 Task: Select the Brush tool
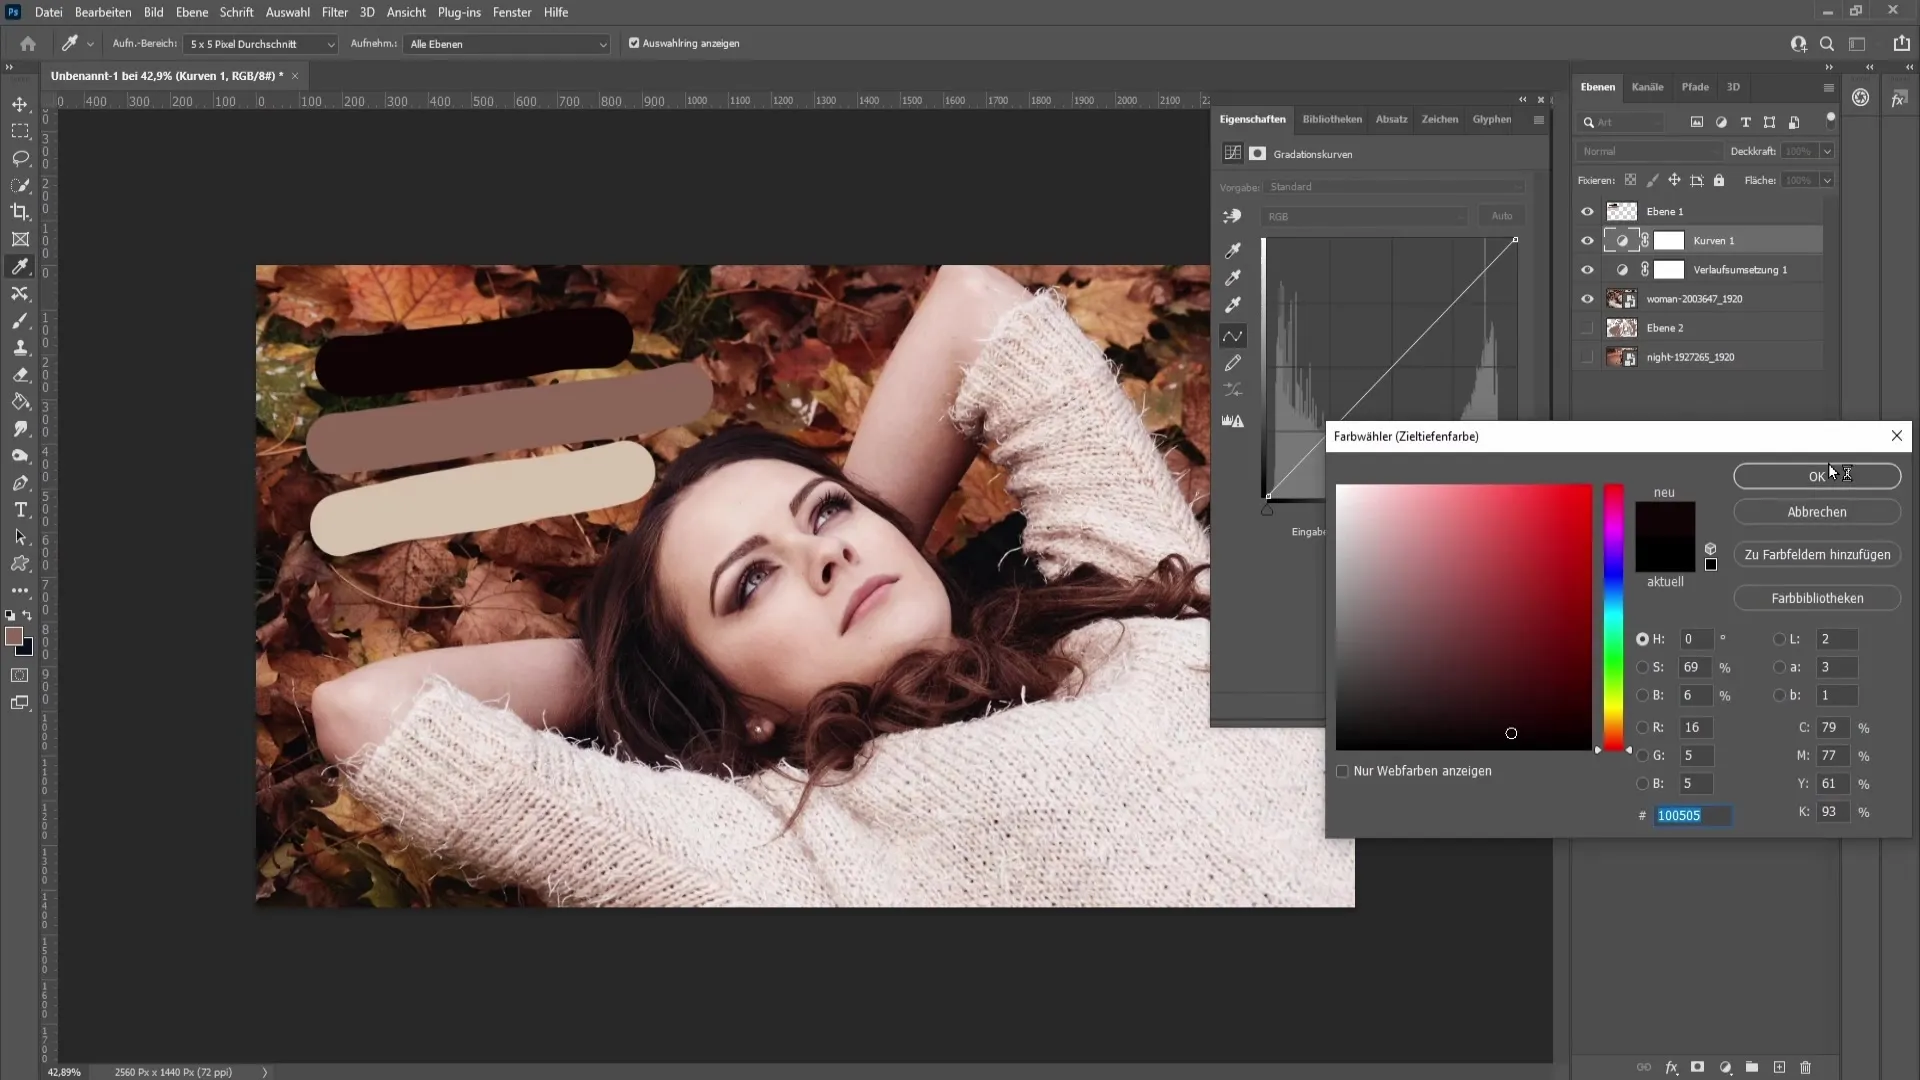click(20, 321)
